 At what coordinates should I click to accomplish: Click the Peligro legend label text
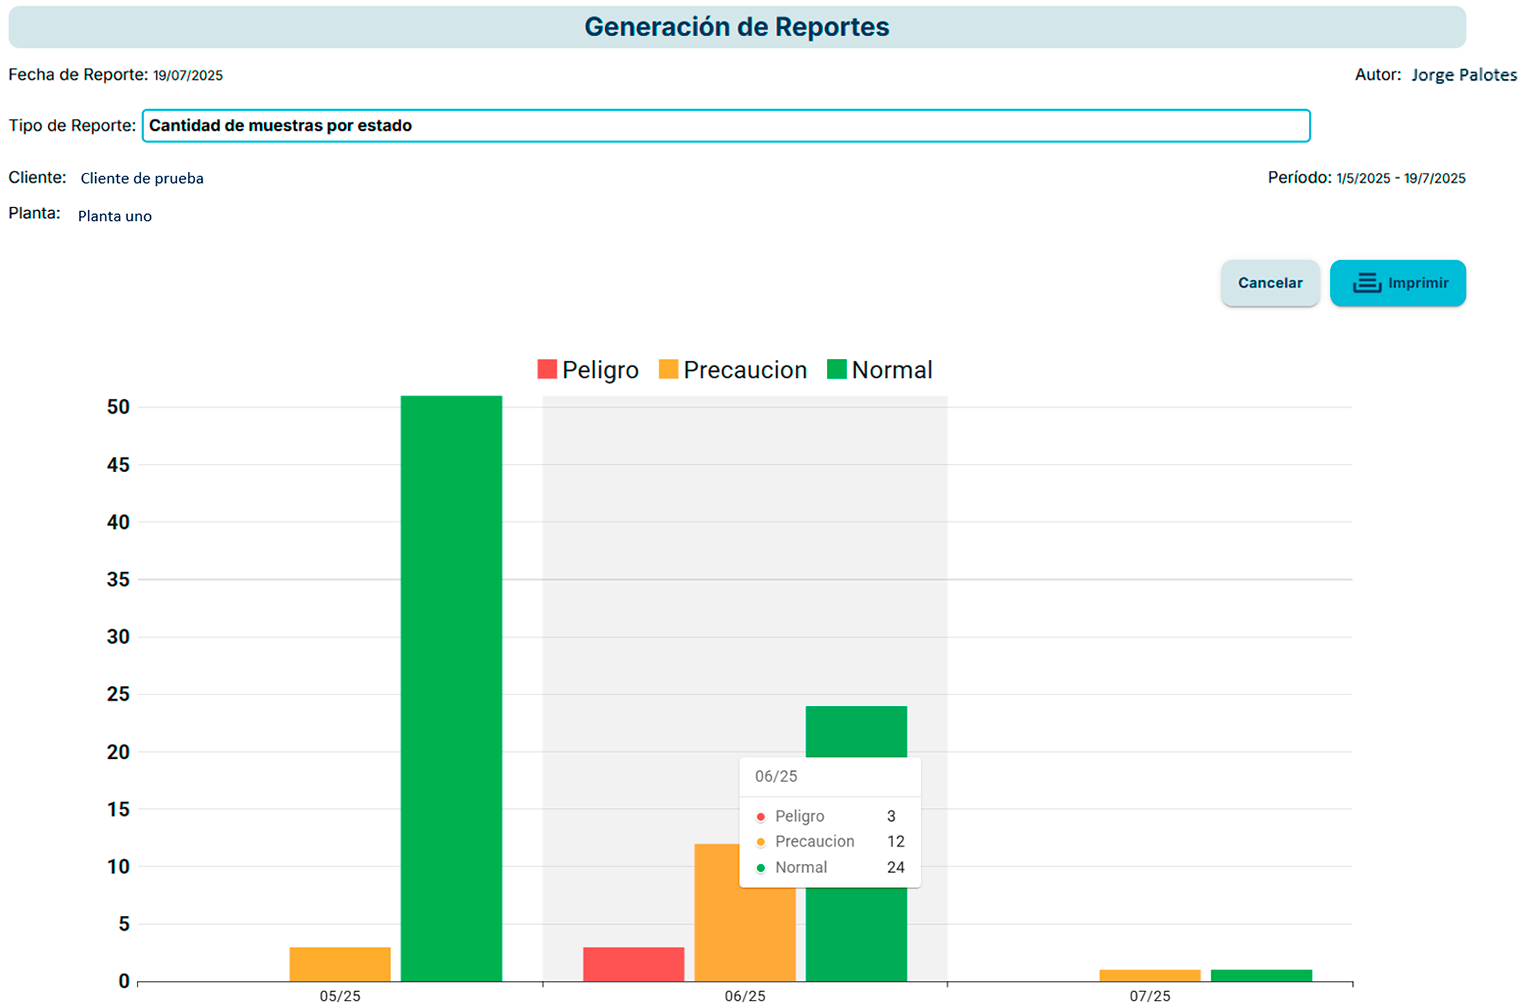coord(600,370)
